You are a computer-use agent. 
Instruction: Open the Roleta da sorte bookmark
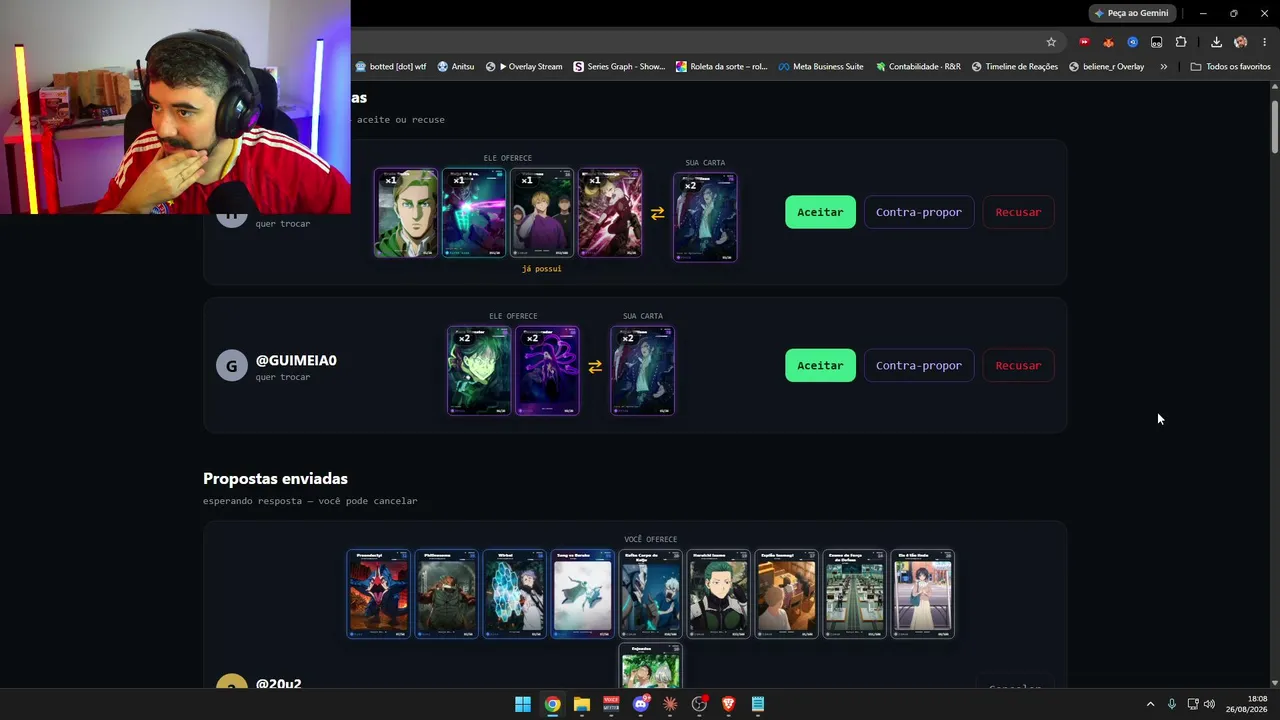(x=721, y=67)
